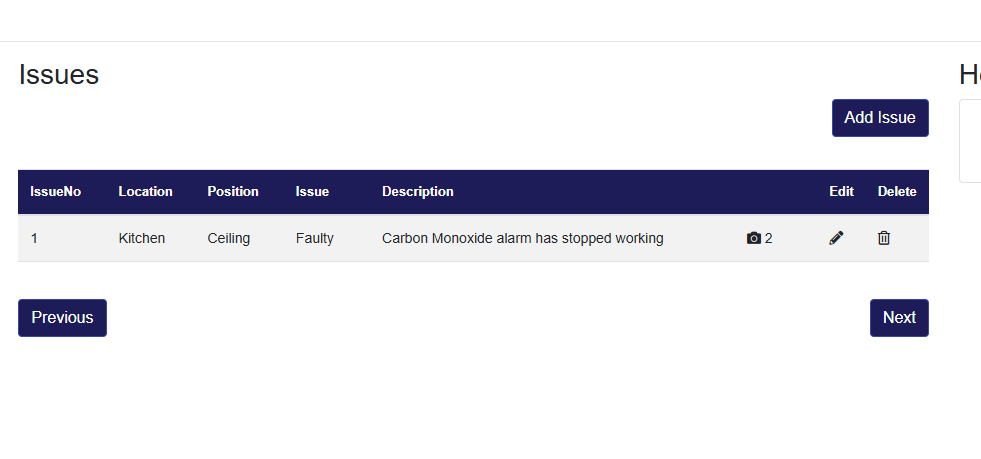Click the Edit column header
This screenshot has width=981, height=459.
tap(841, 191)
